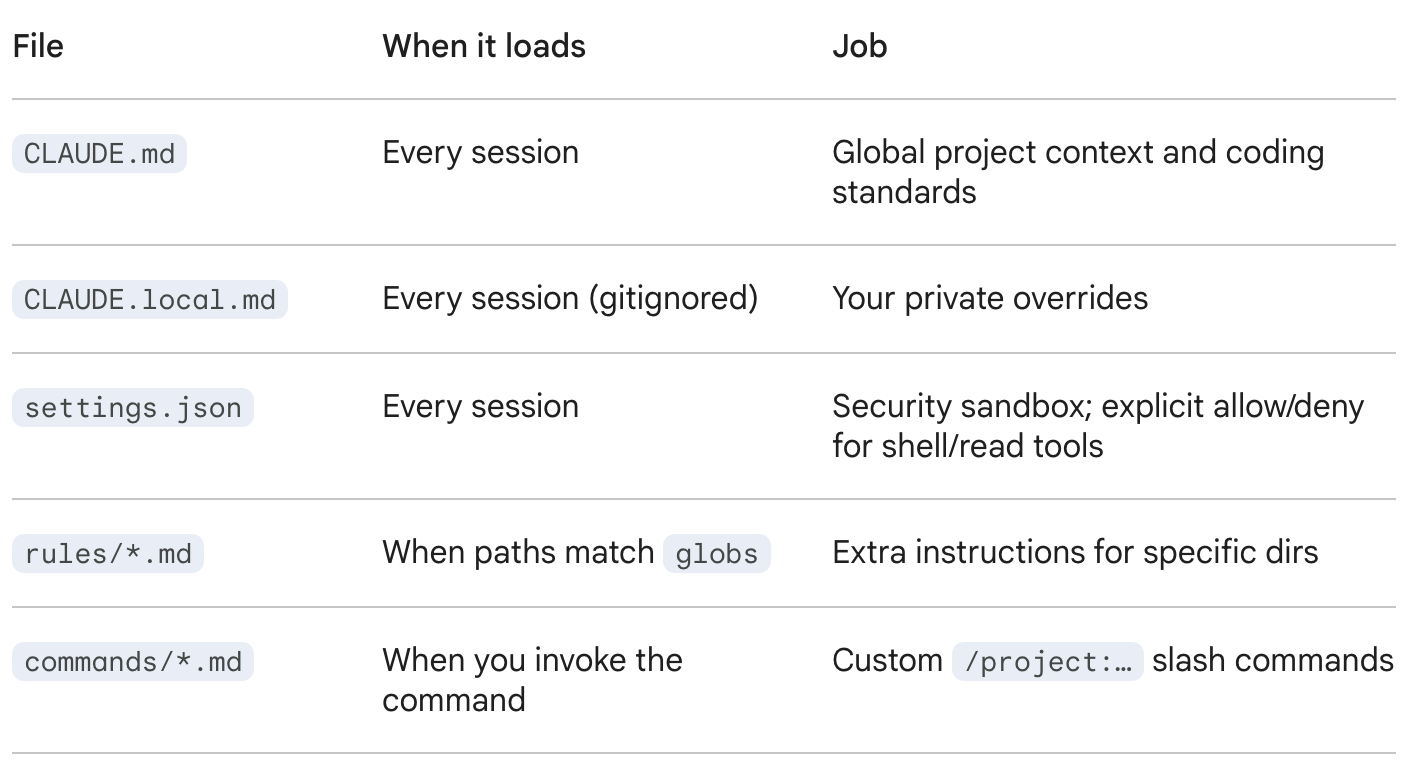This screenshot has height=770, width=1406.
Task: Click "Every session" in the CLAUDE.md row
Action: coord(480,153)
